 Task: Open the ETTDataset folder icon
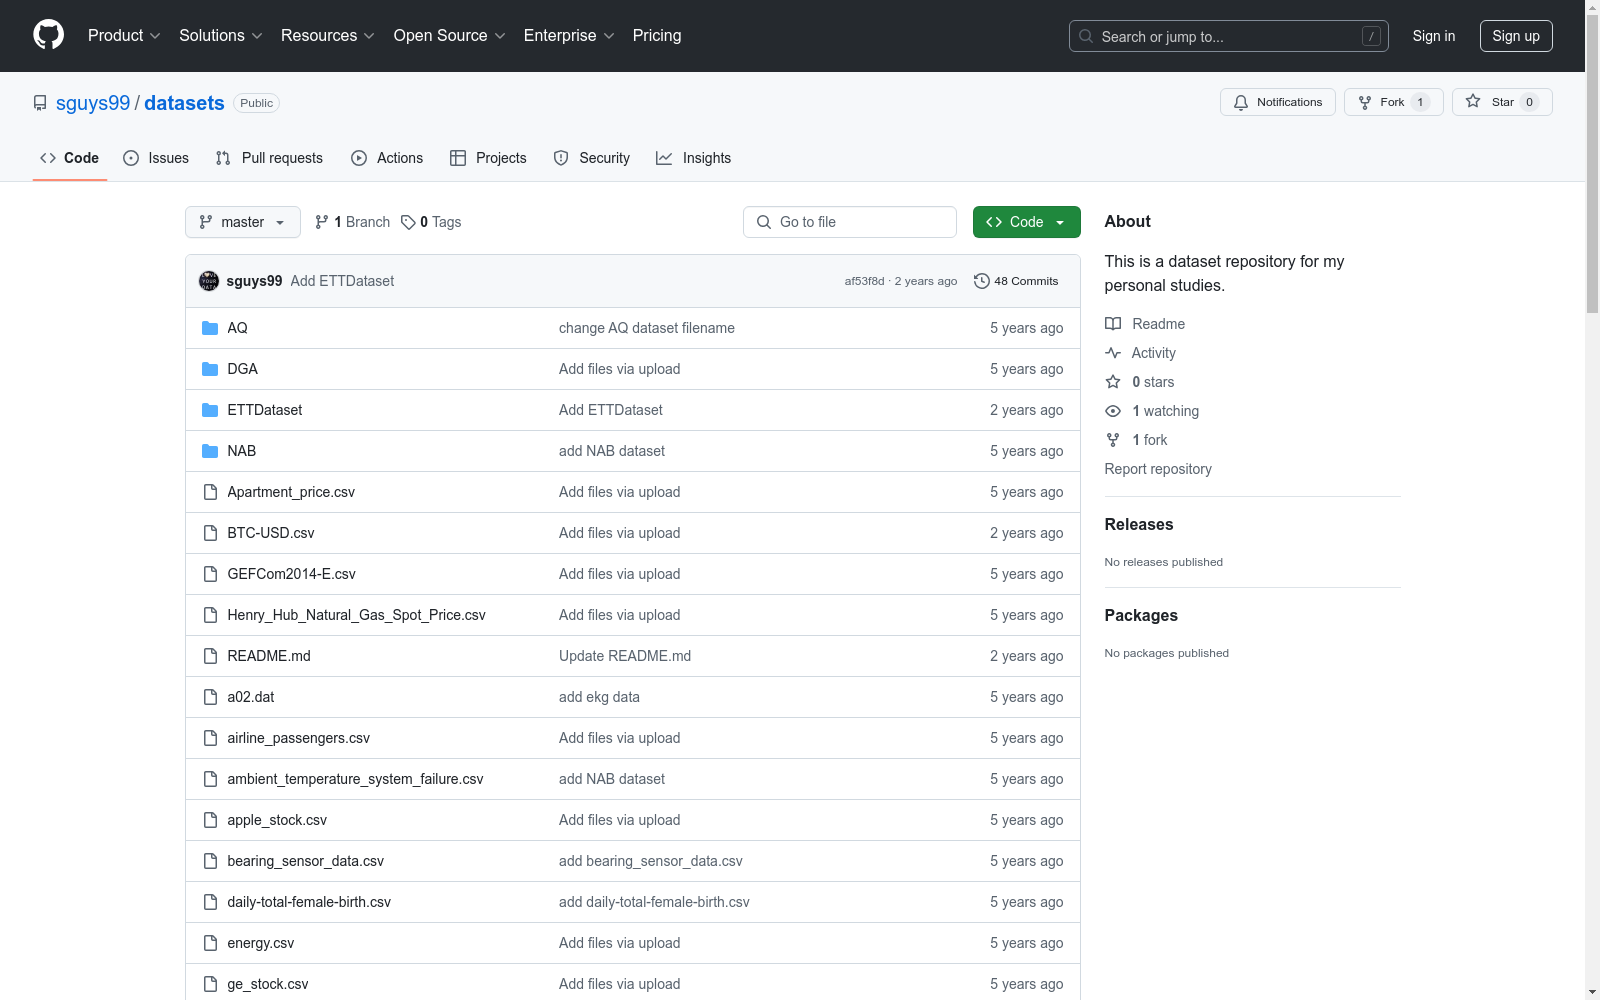click(210, 410)
